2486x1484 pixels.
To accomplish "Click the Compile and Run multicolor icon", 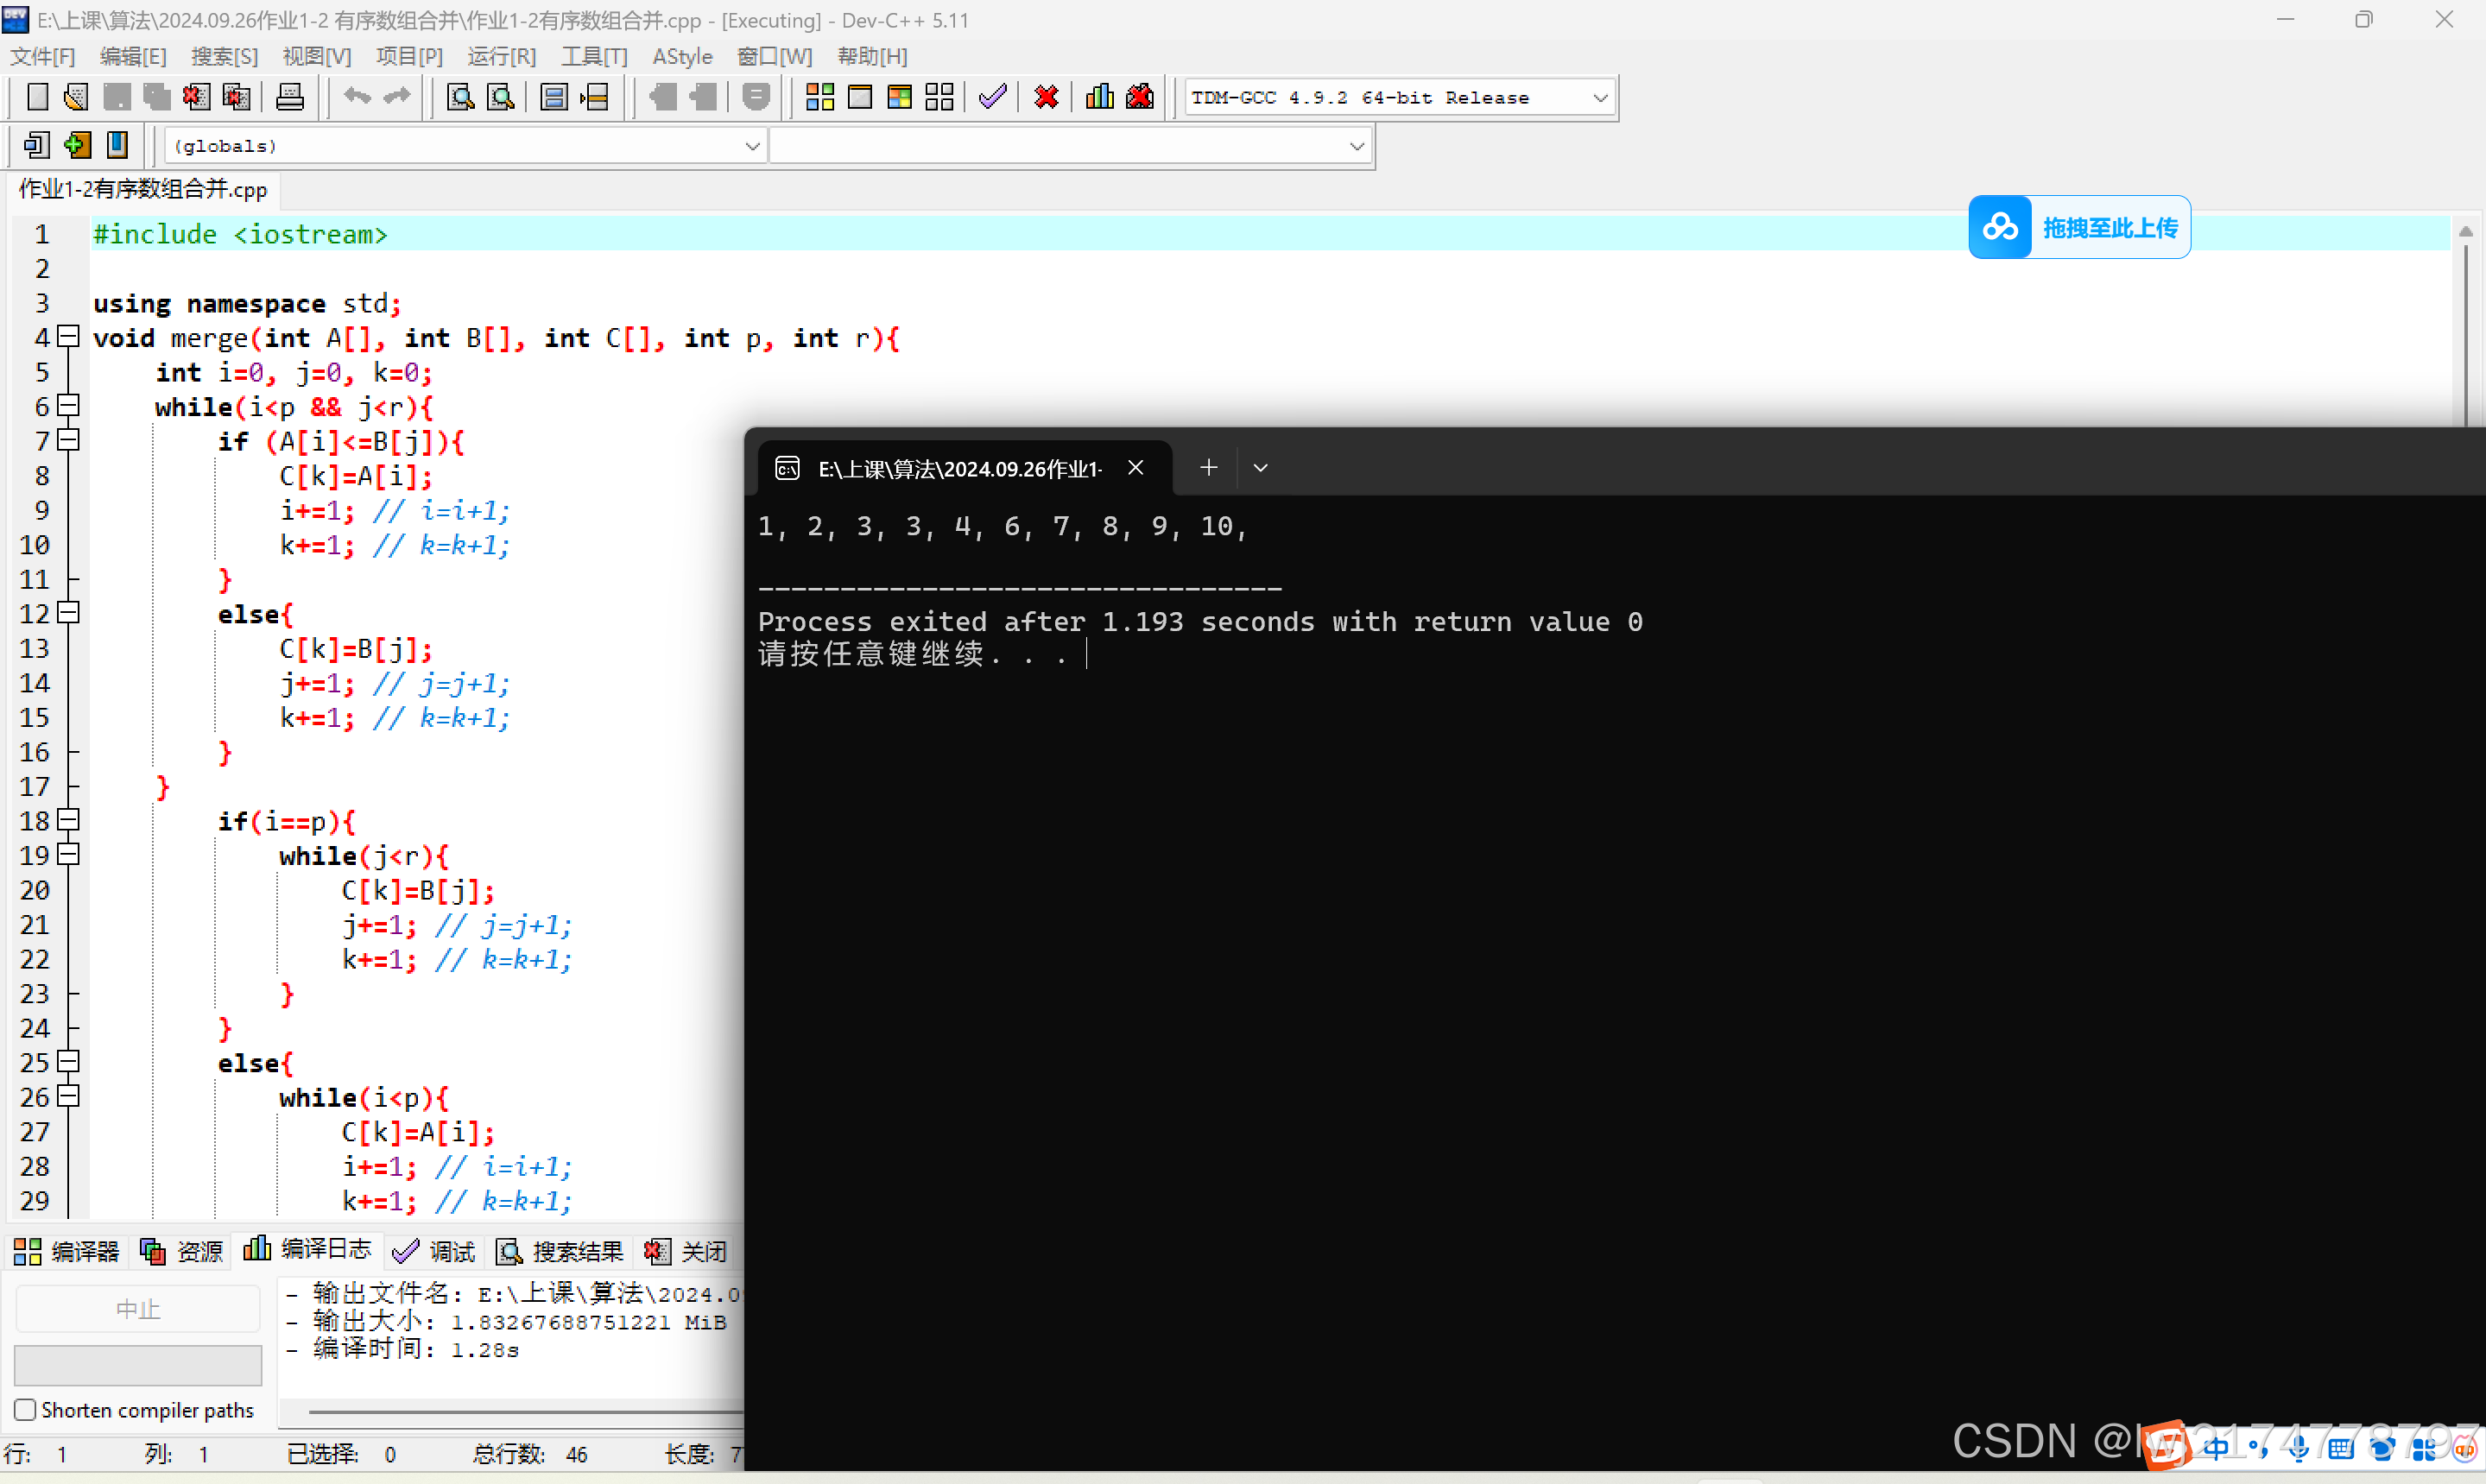I will click(x=899, y=97).
